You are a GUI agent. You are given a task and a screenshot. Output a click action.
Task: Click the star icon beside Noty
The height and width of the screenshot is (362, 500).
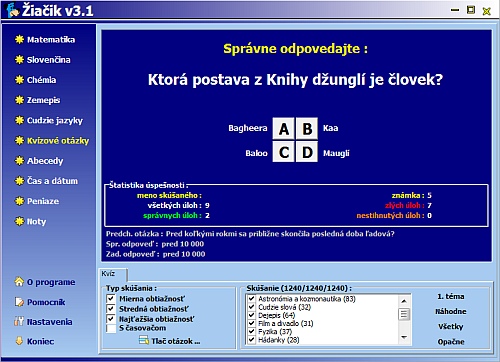[x=19, y=221]
